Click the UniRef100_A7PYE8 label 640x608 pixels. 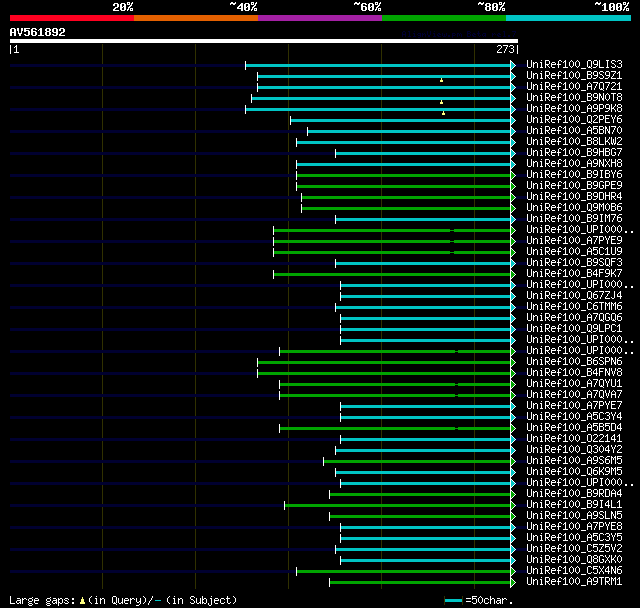pyautogui.click(x=574, y=527)
